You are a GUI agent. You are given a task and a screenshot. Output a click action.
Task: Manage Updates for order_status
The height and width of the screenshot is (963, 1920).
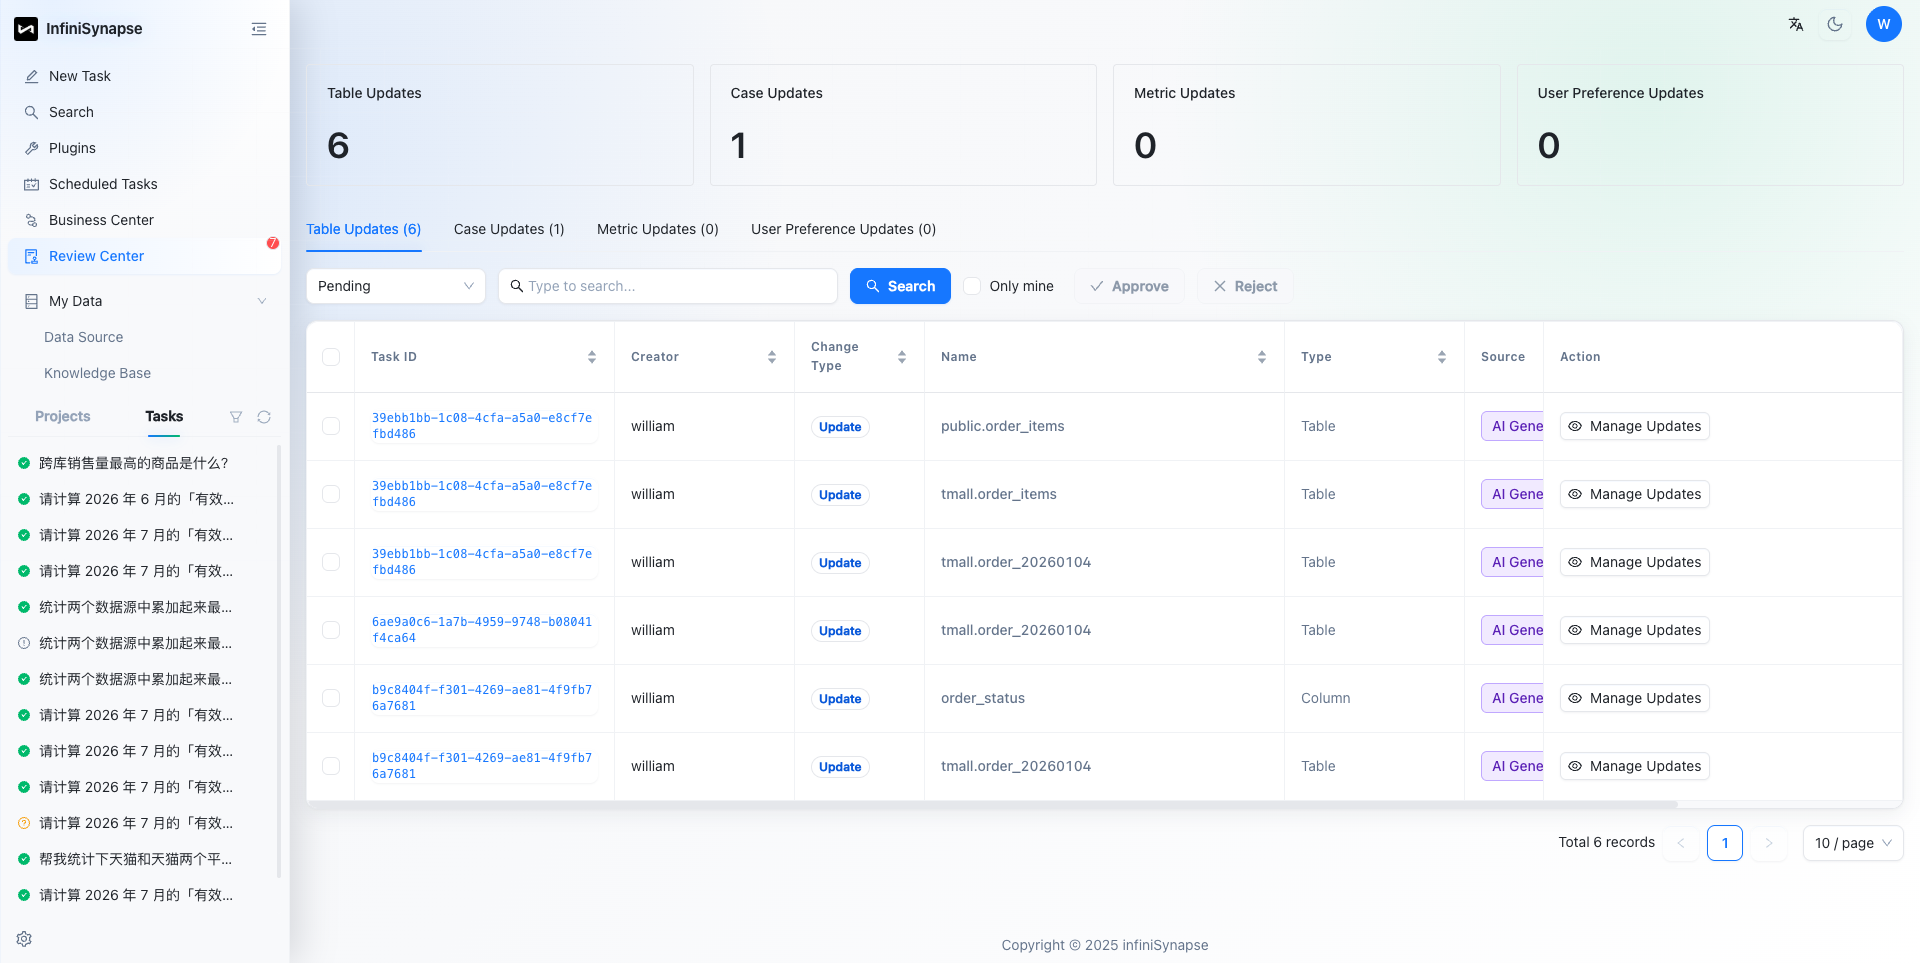[x=1634, y=698]
